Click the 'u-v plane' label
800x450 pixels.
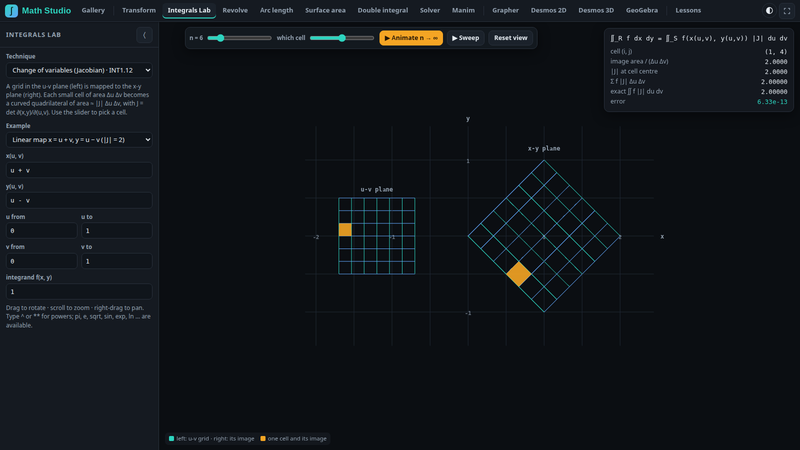pos(377,189)
